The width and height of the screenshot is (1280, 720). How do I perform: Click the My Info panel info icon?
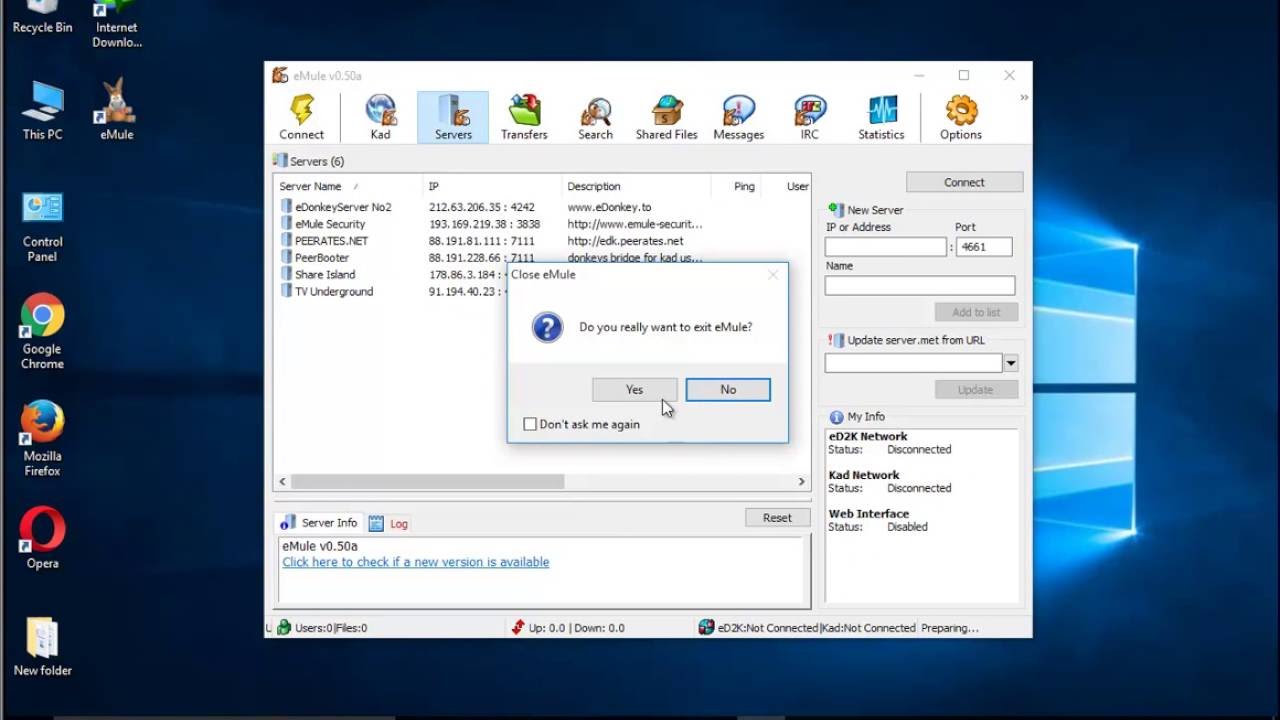[x=836, y=417]
